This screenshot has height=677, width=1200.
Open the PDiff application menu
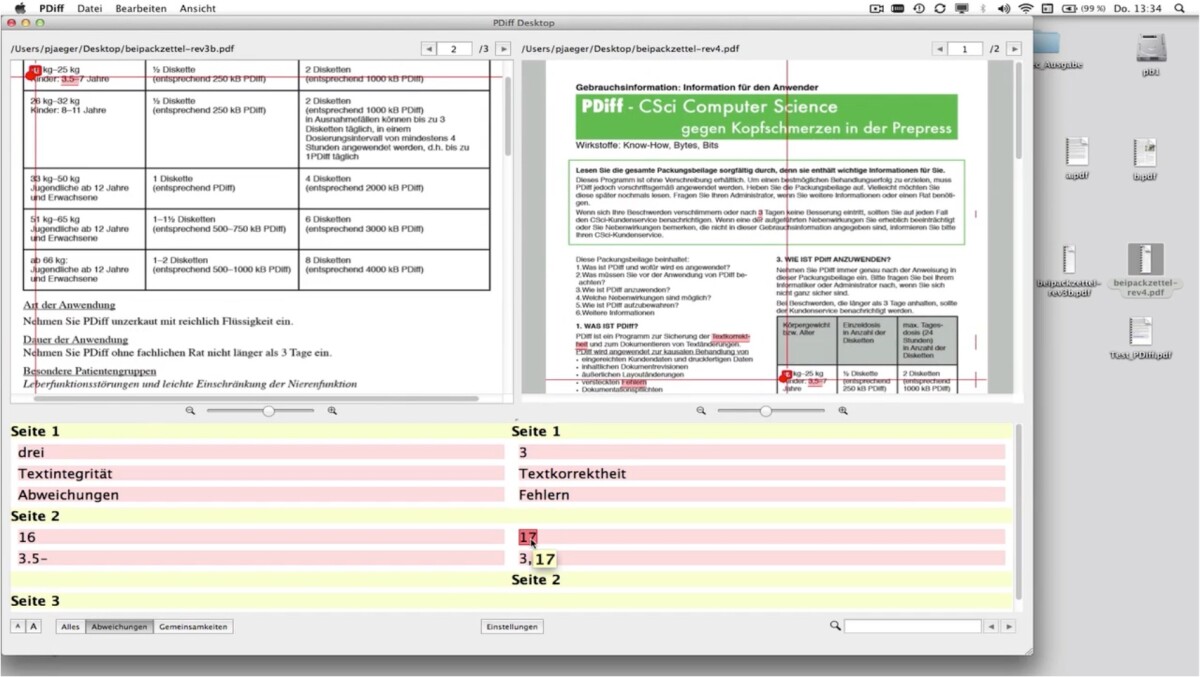tap(50, 8)
